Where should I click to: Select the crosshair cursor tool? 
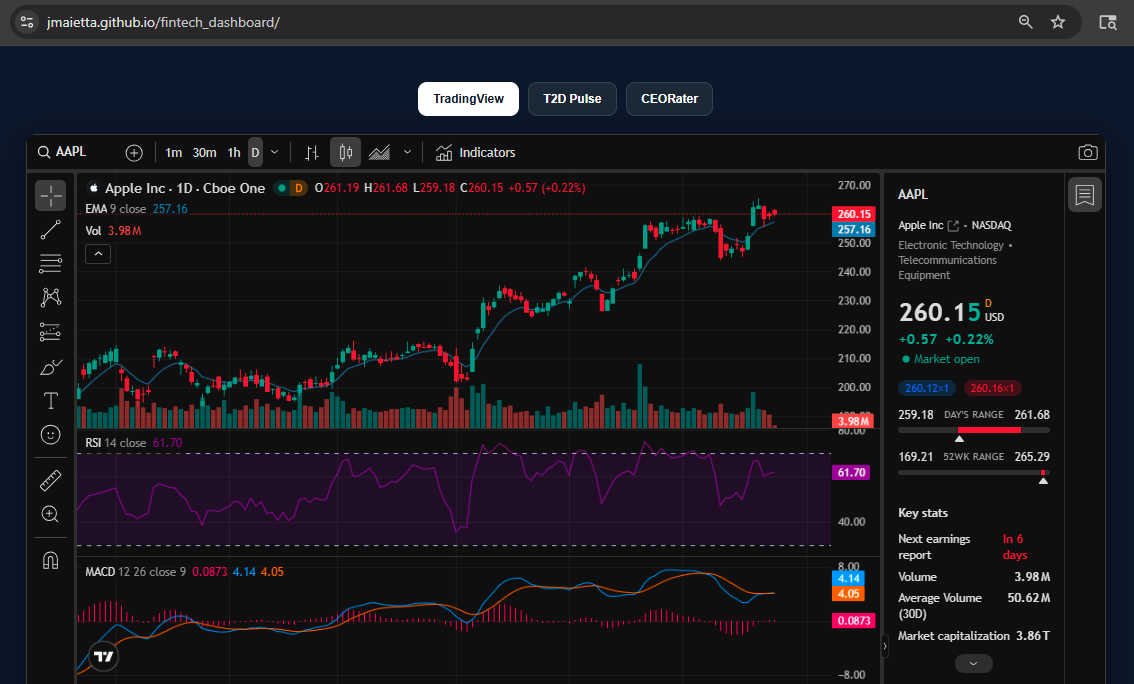click(51, 195)
